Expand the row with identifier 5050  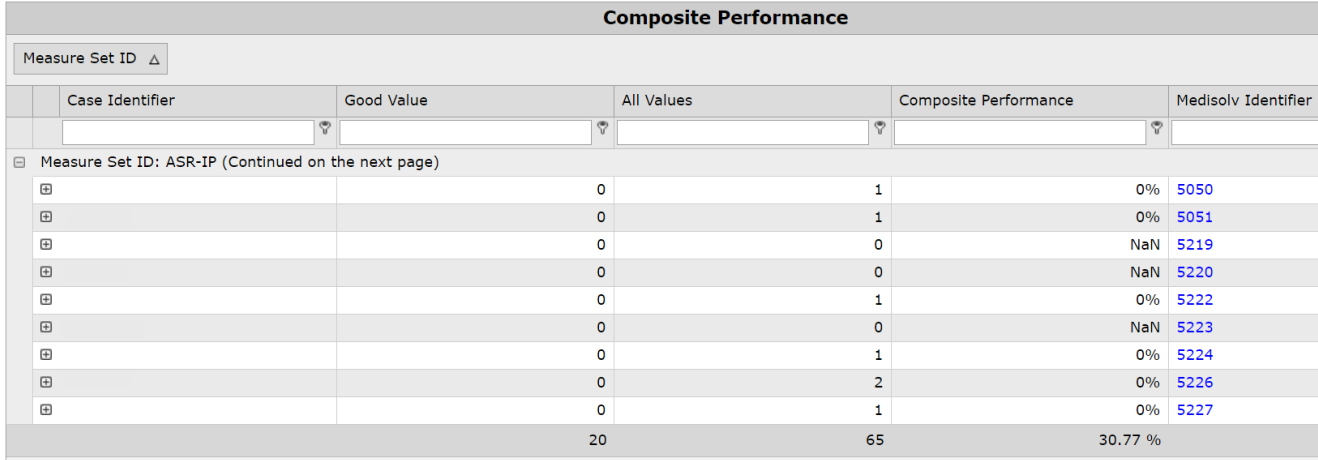click(46, 189)
